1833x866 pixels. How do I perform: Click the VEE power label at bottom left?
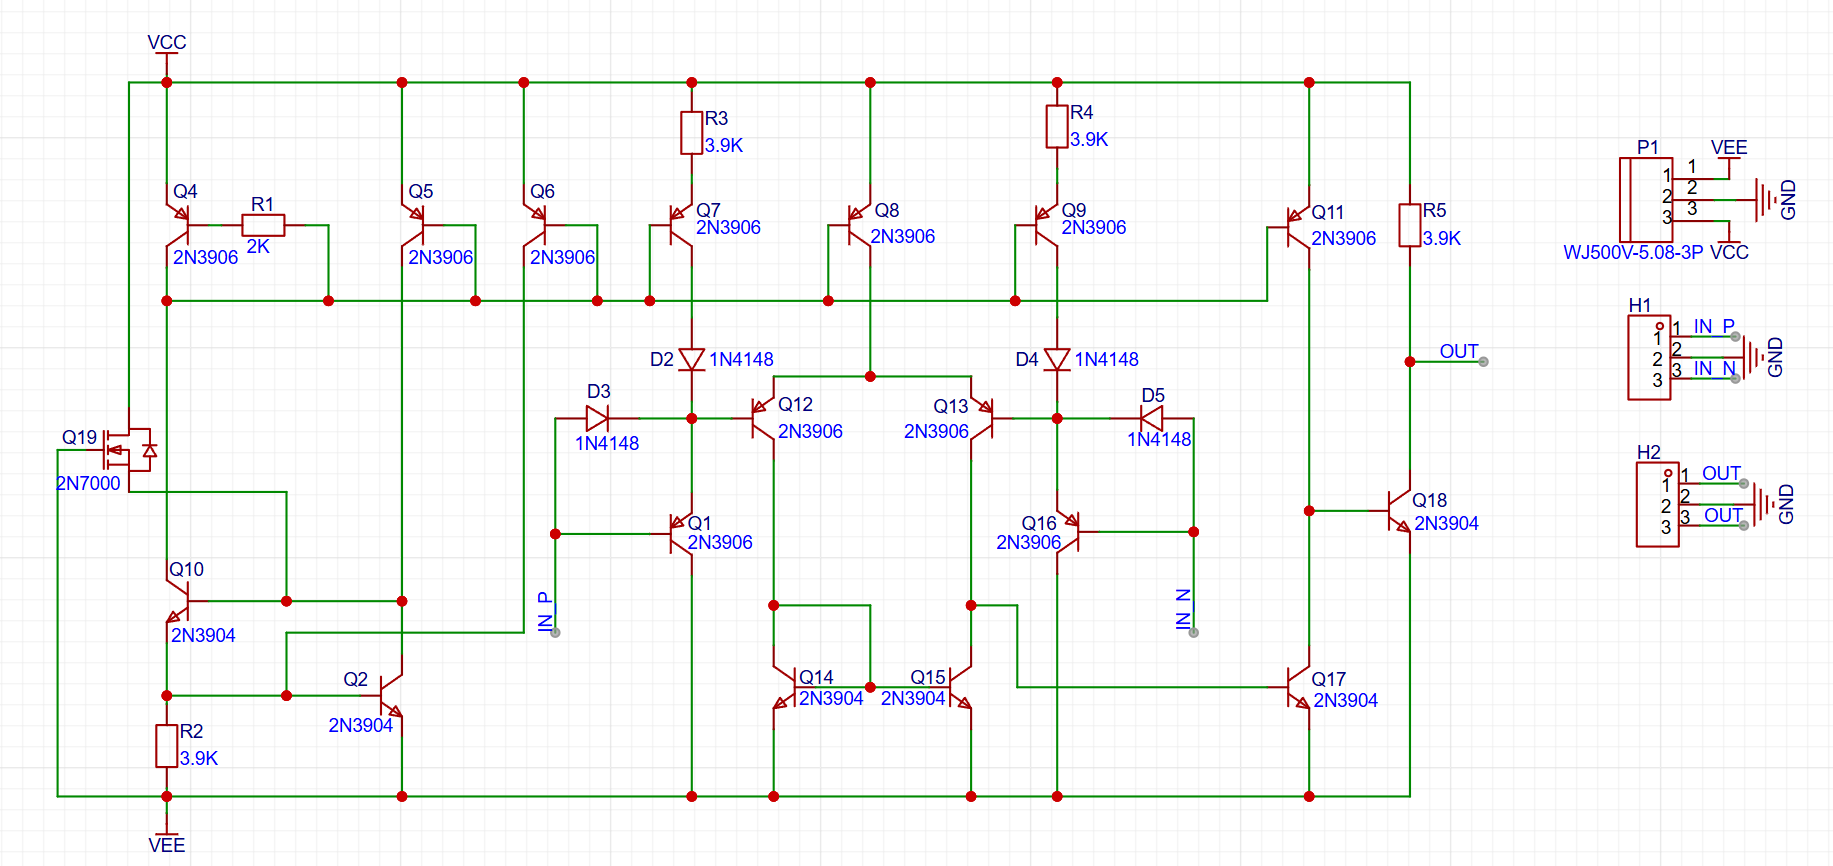[166, 845]
